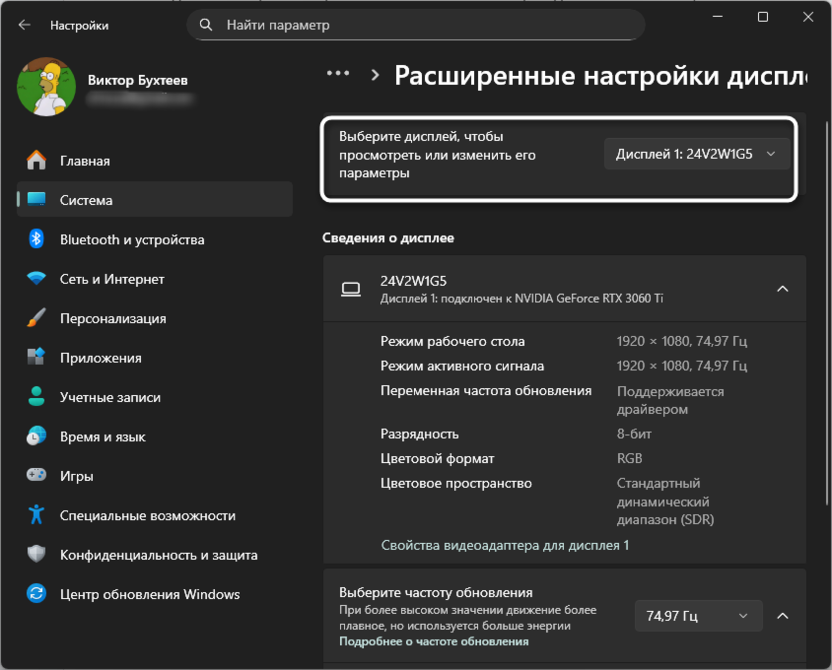The width and height of the screenshot is (832, 670).
Task: Open Время и язык settings
Action: 105,436
